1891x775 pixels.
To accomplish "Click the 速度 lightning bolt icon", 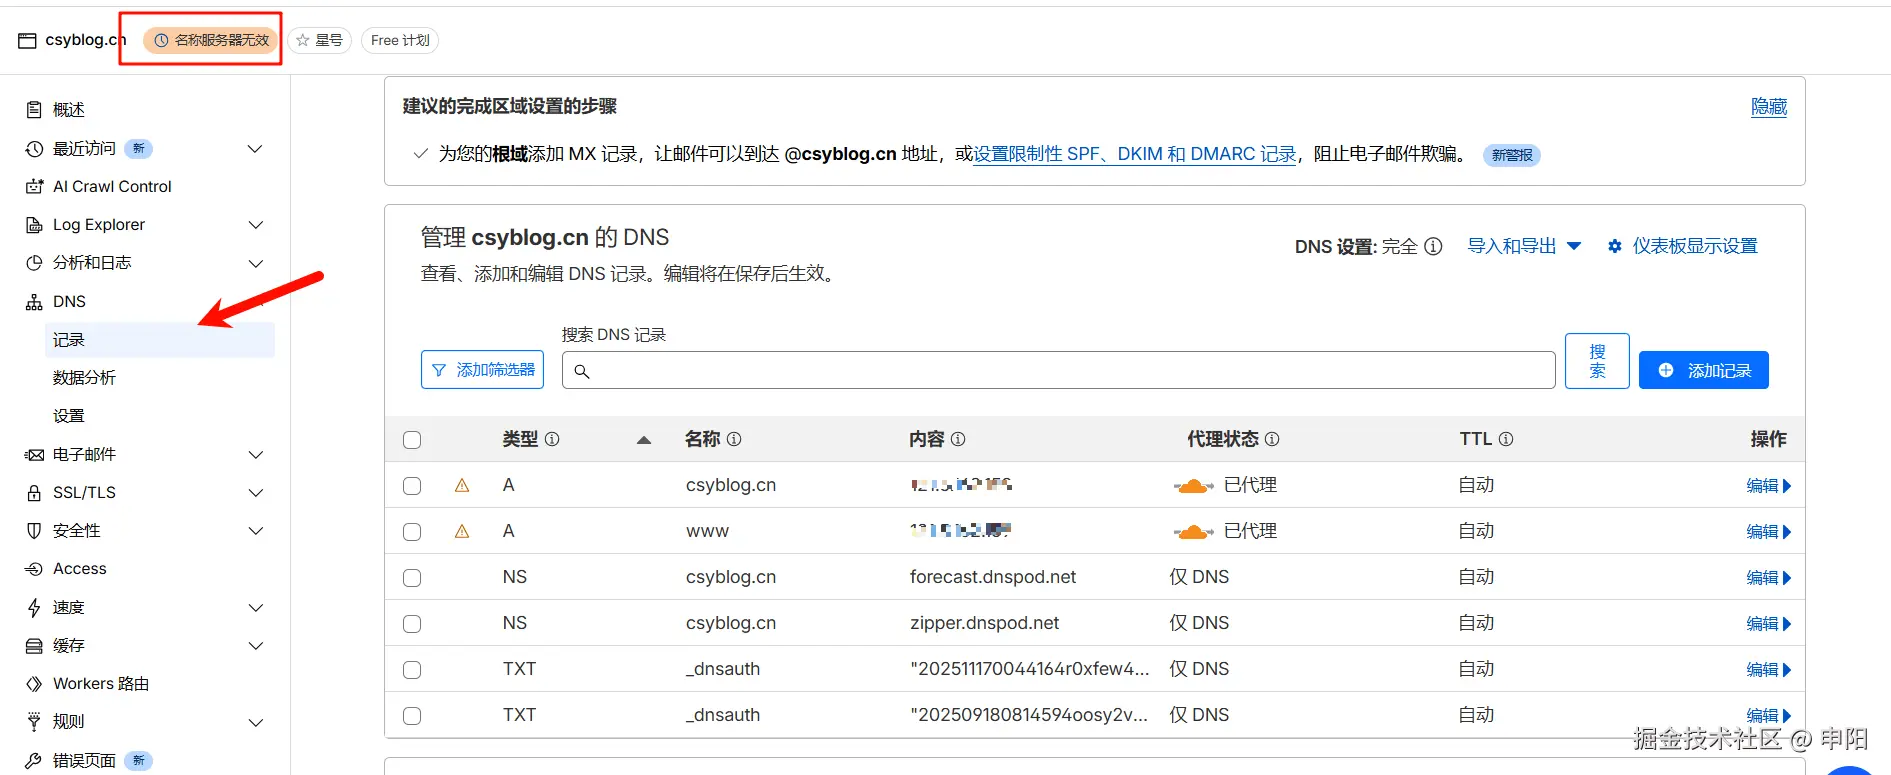I will click(x=34, y=608).
